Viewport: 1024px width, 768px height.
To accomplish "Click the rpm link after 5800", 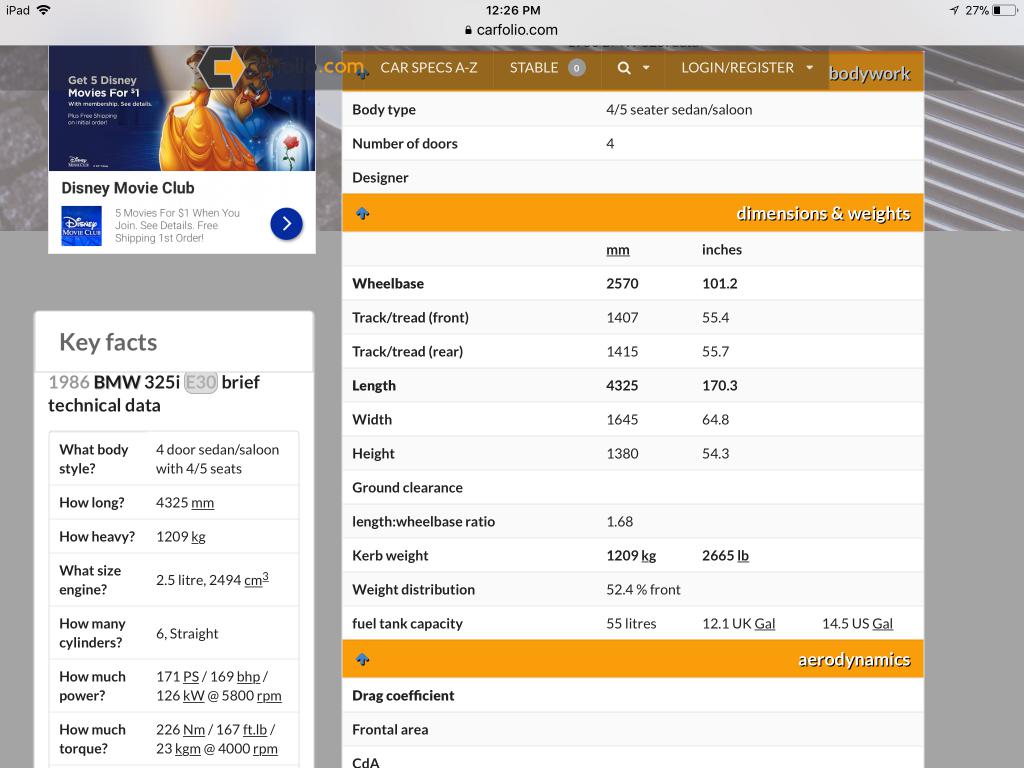I will tap(268, 696).
